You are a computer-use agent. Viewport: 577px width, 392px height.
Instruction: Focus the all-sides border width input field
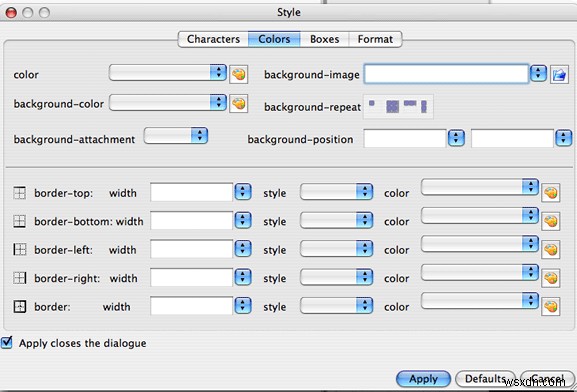(191, 306)
